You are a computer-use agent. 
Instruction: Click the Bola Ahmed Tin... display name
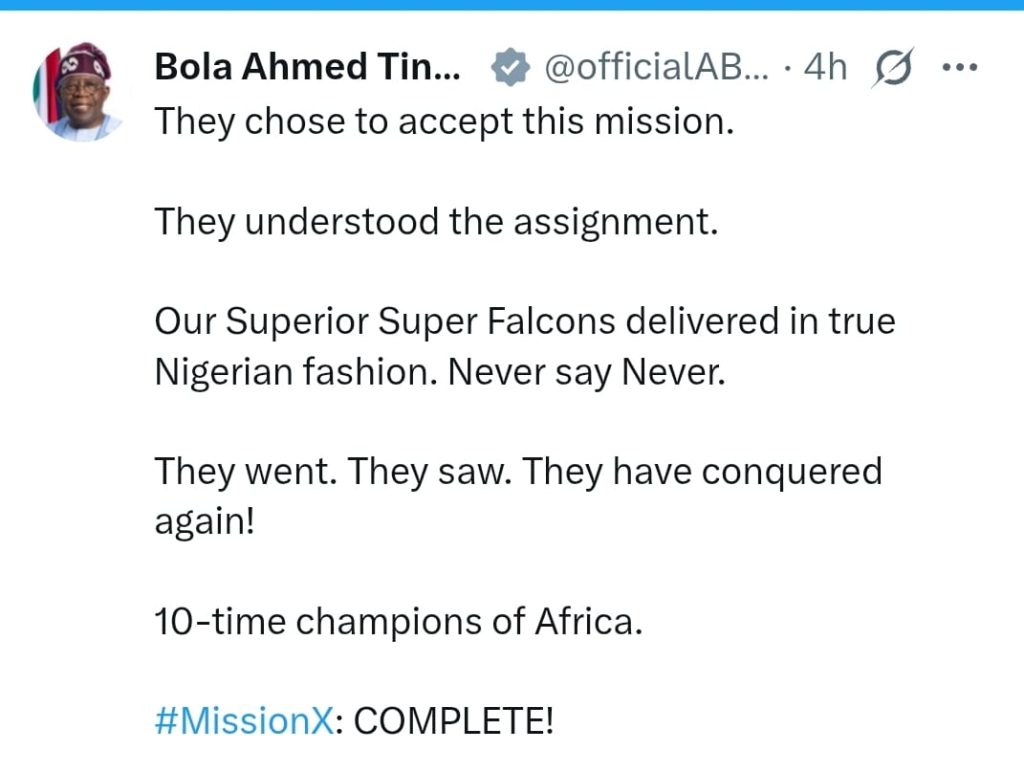pos(308,67)
